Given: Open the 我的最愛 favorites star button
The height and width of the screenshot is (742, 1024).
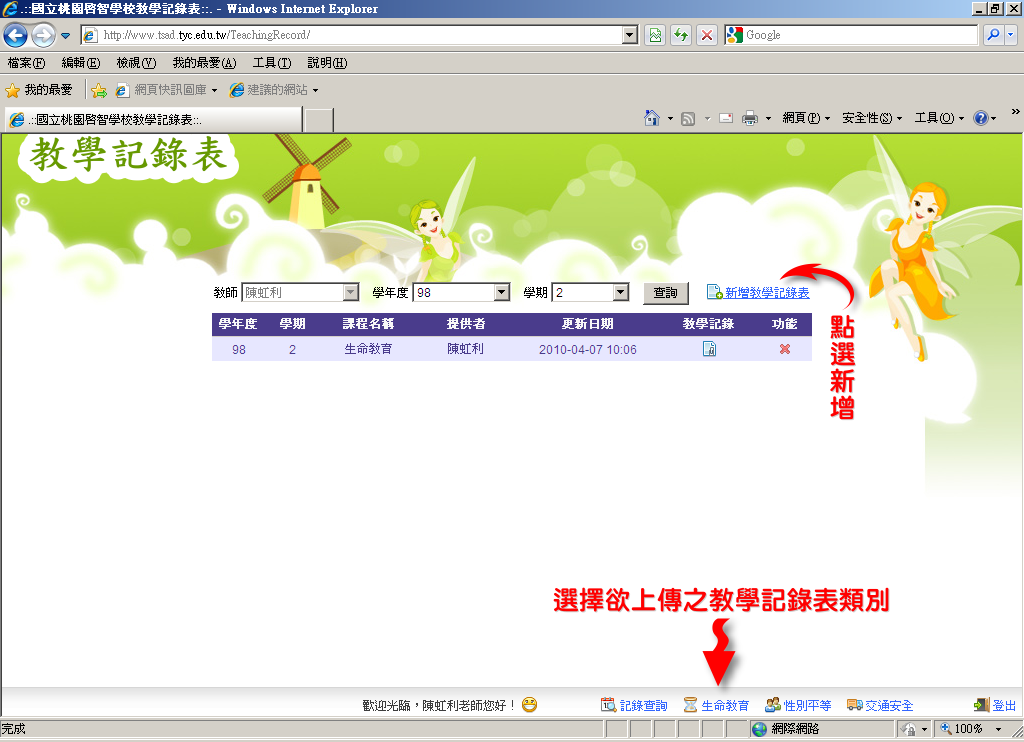Looking at the screenshot, I should (x=39, y=90).
